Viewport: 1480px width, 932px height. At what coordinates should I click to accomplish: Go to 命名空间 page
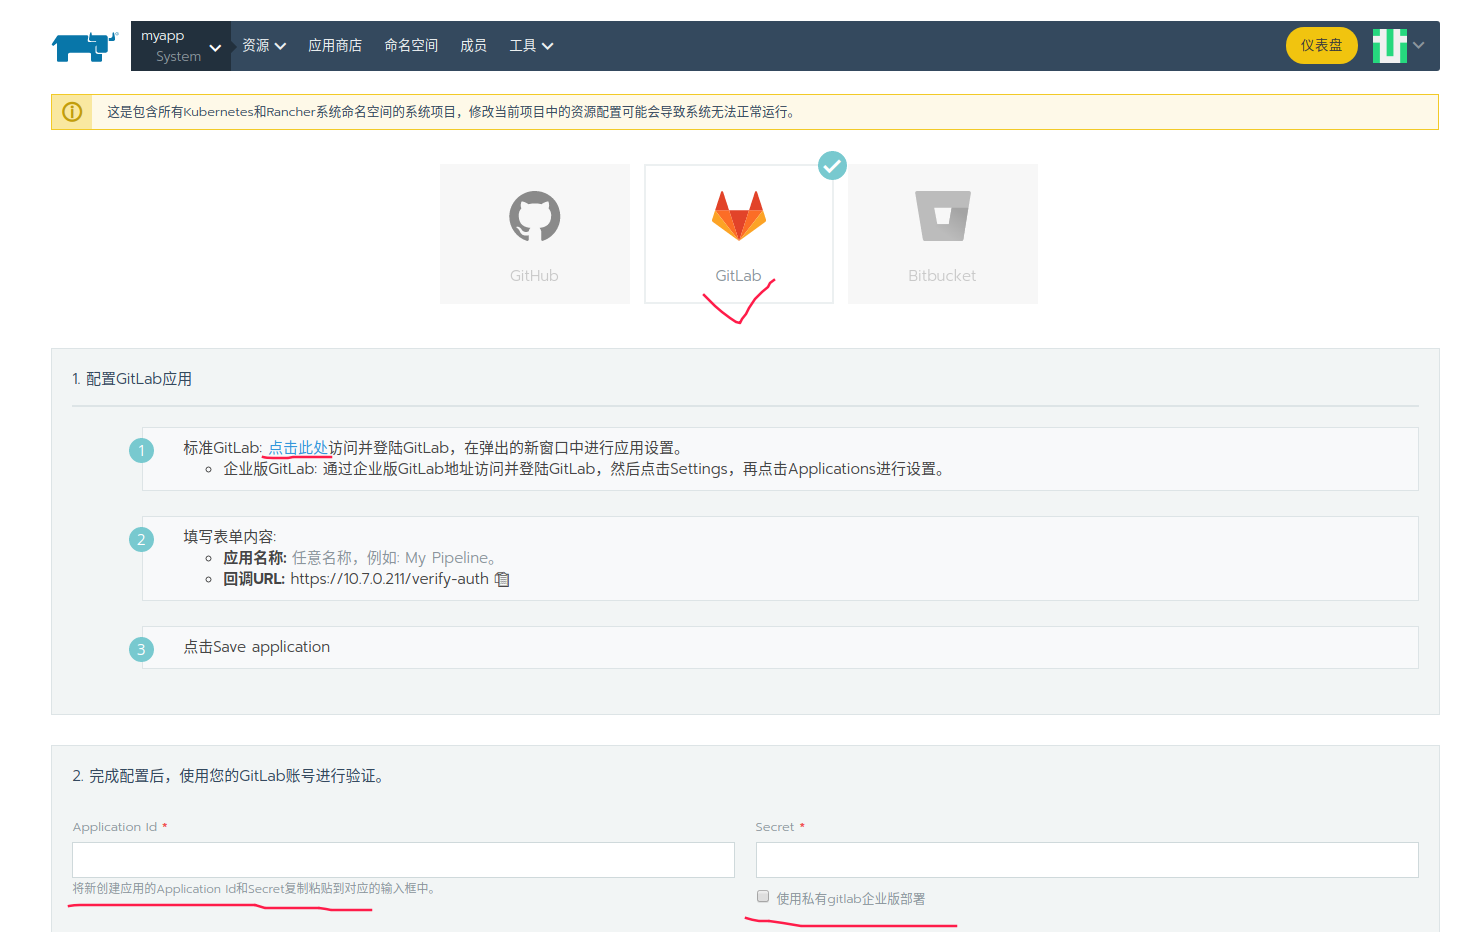(411, 46)
